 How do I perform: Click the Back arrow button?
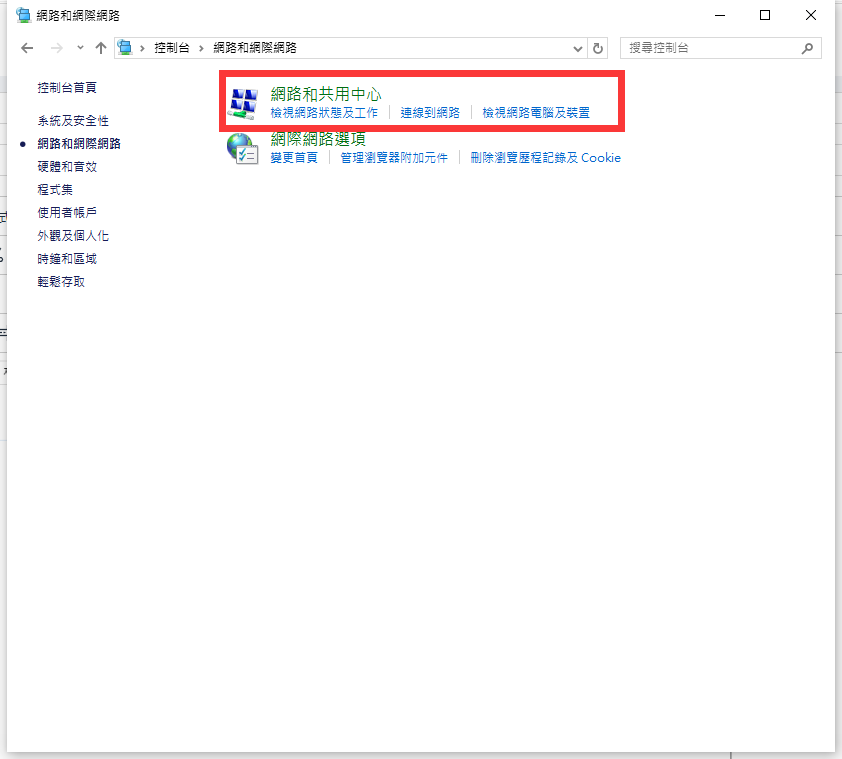click(27, 48)
